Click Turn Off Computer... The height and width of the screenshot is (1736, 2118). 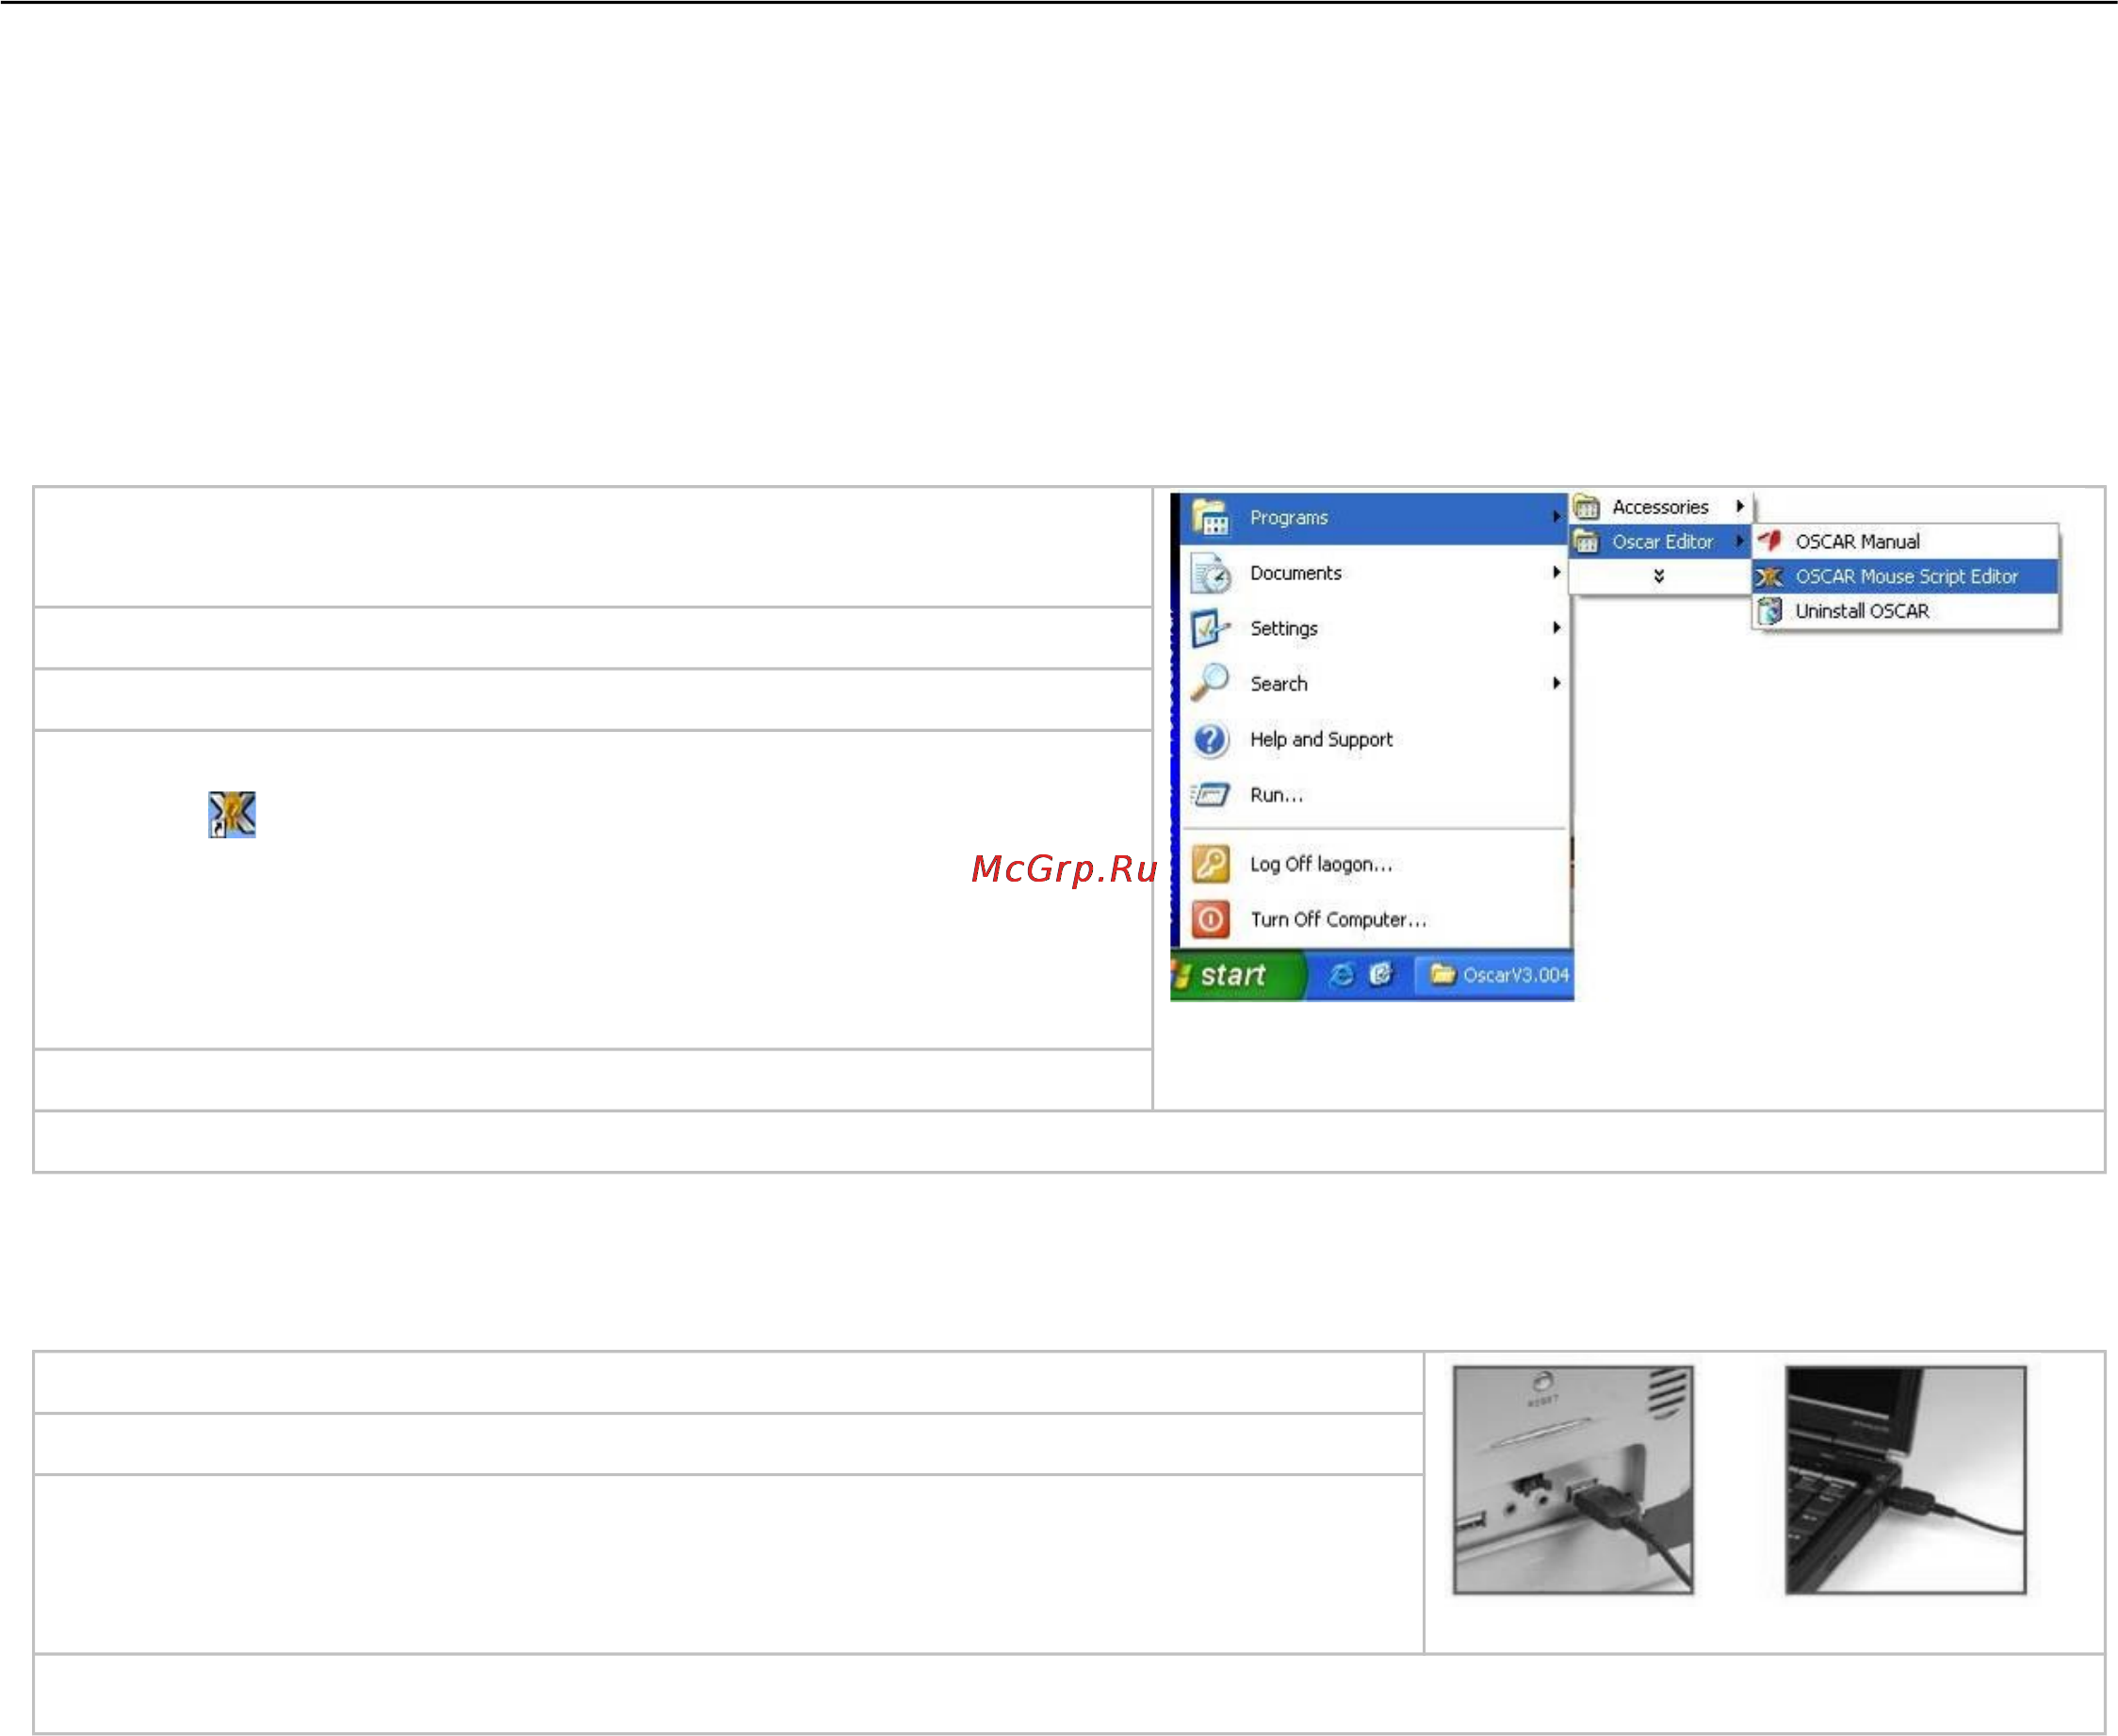[x=1374, y=919]
